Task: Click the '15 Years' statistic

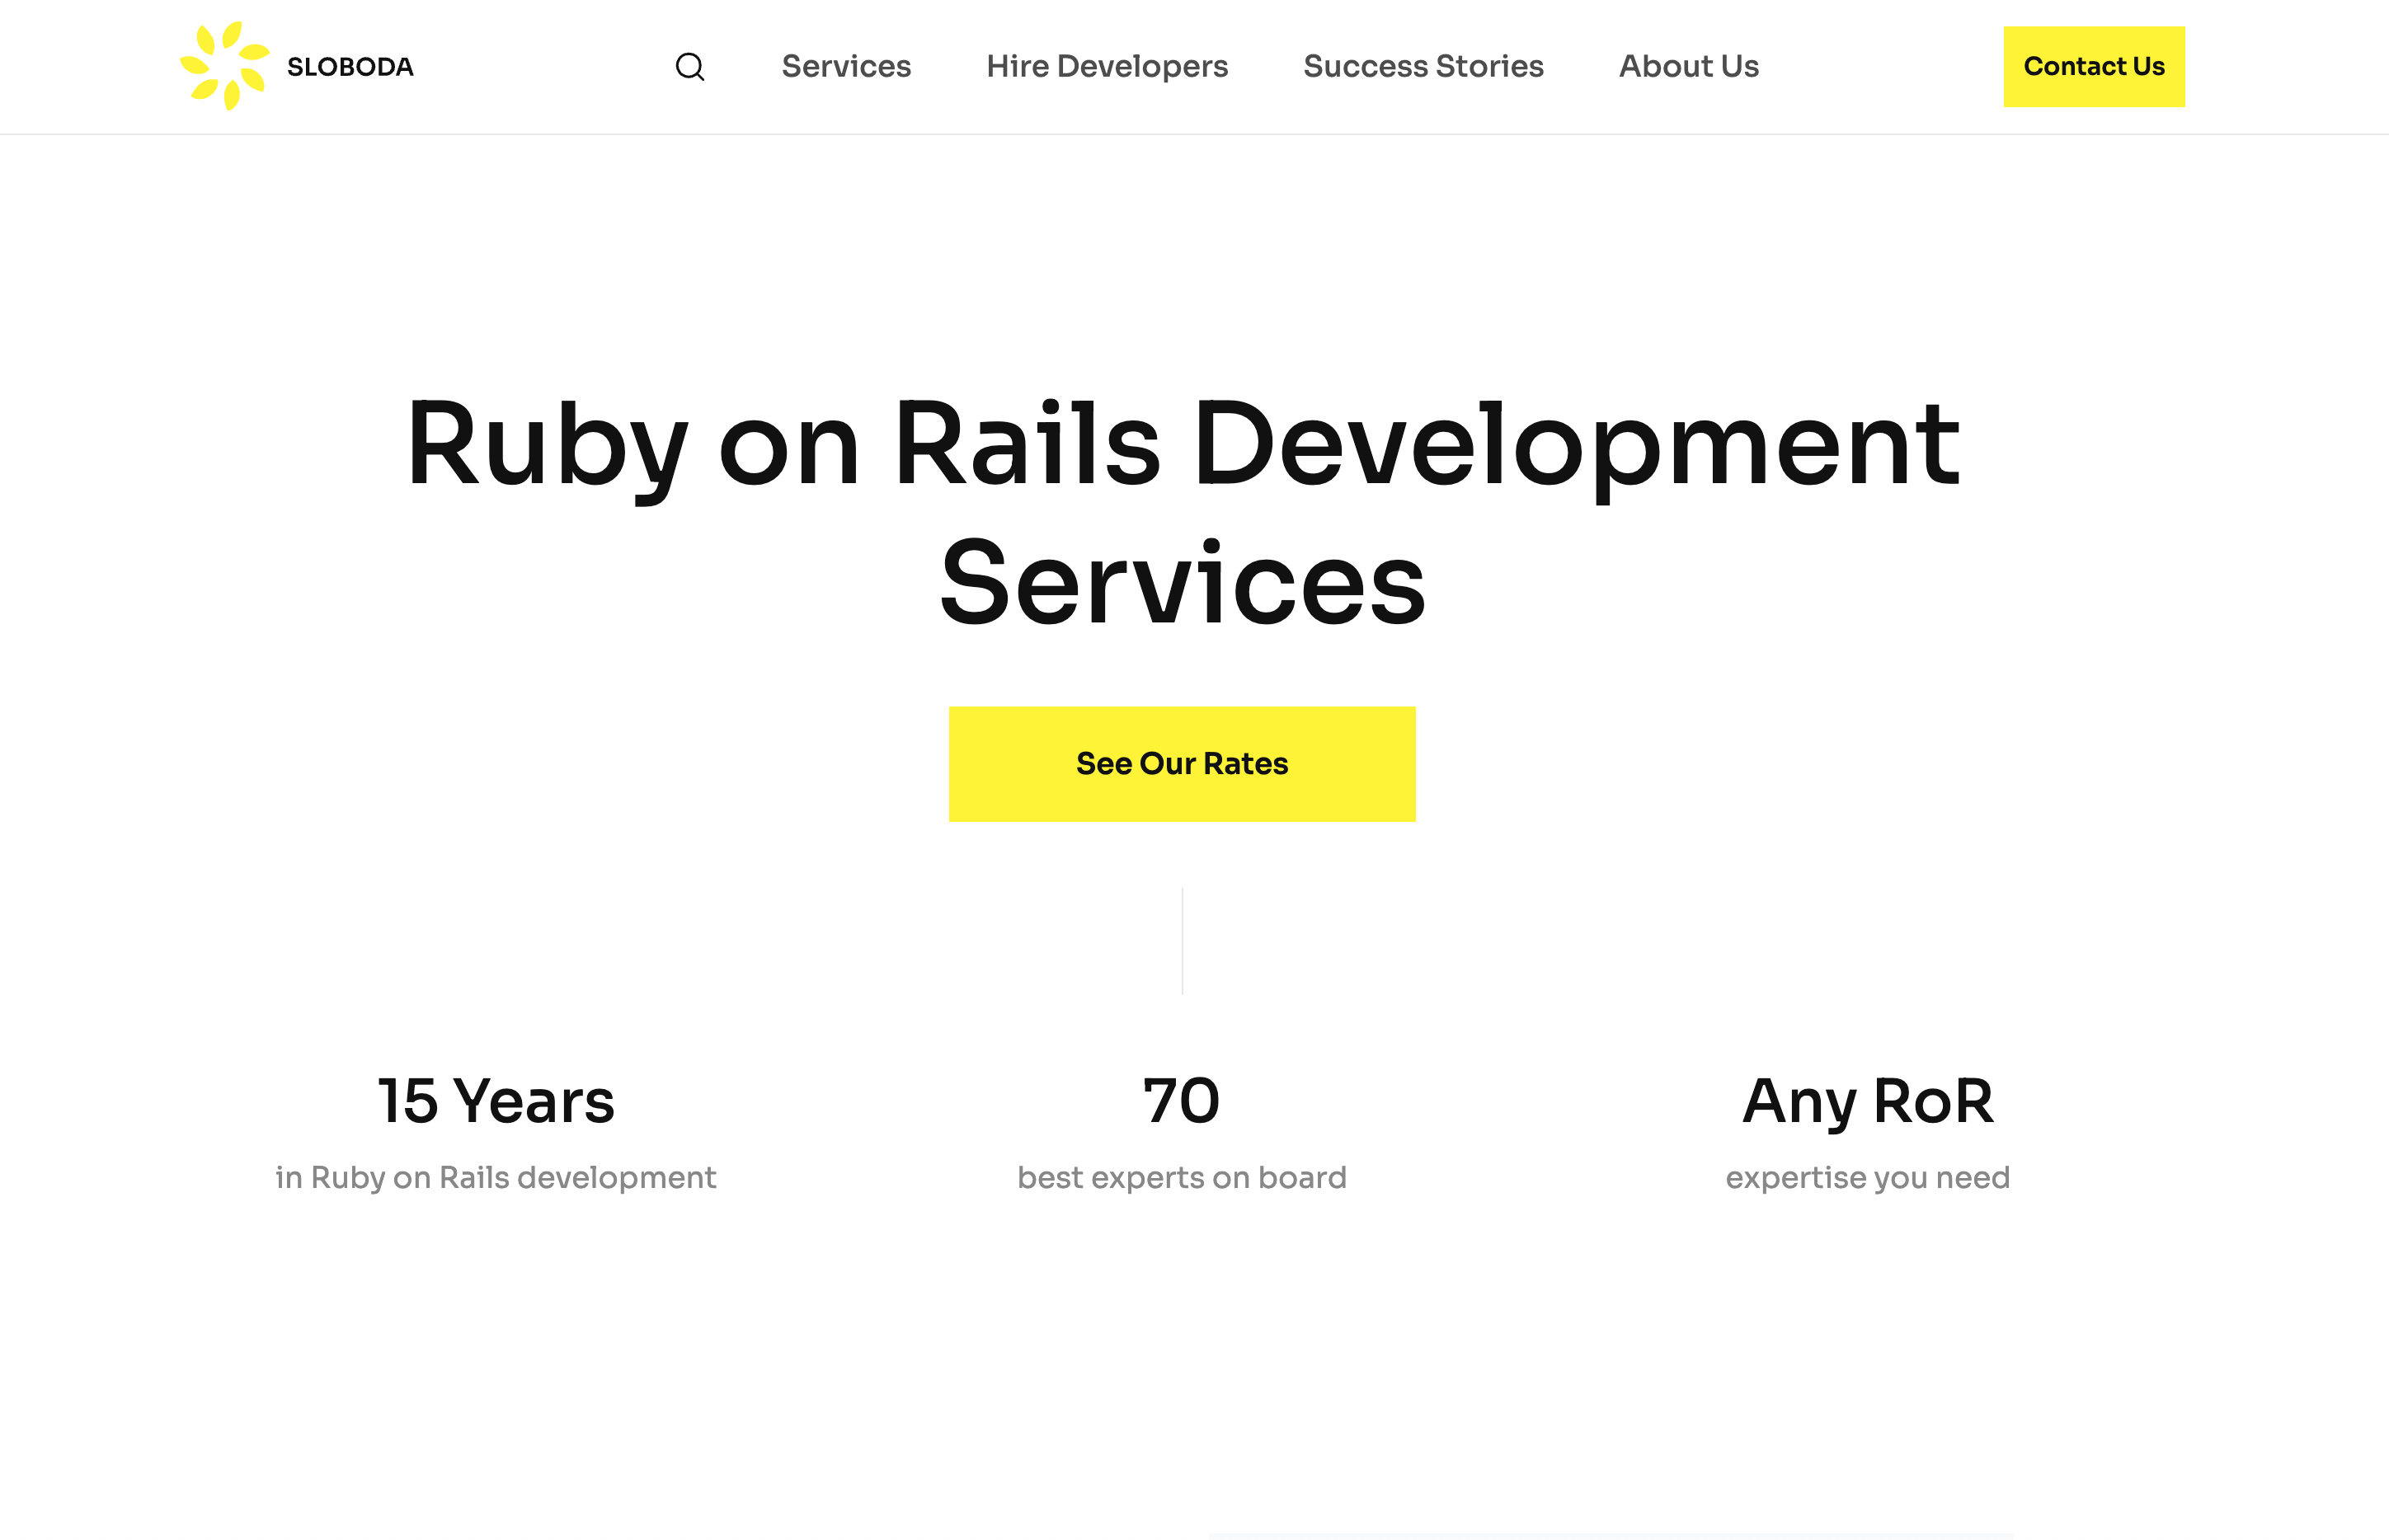Action: pyautogui.click(x=496, y=1101)
